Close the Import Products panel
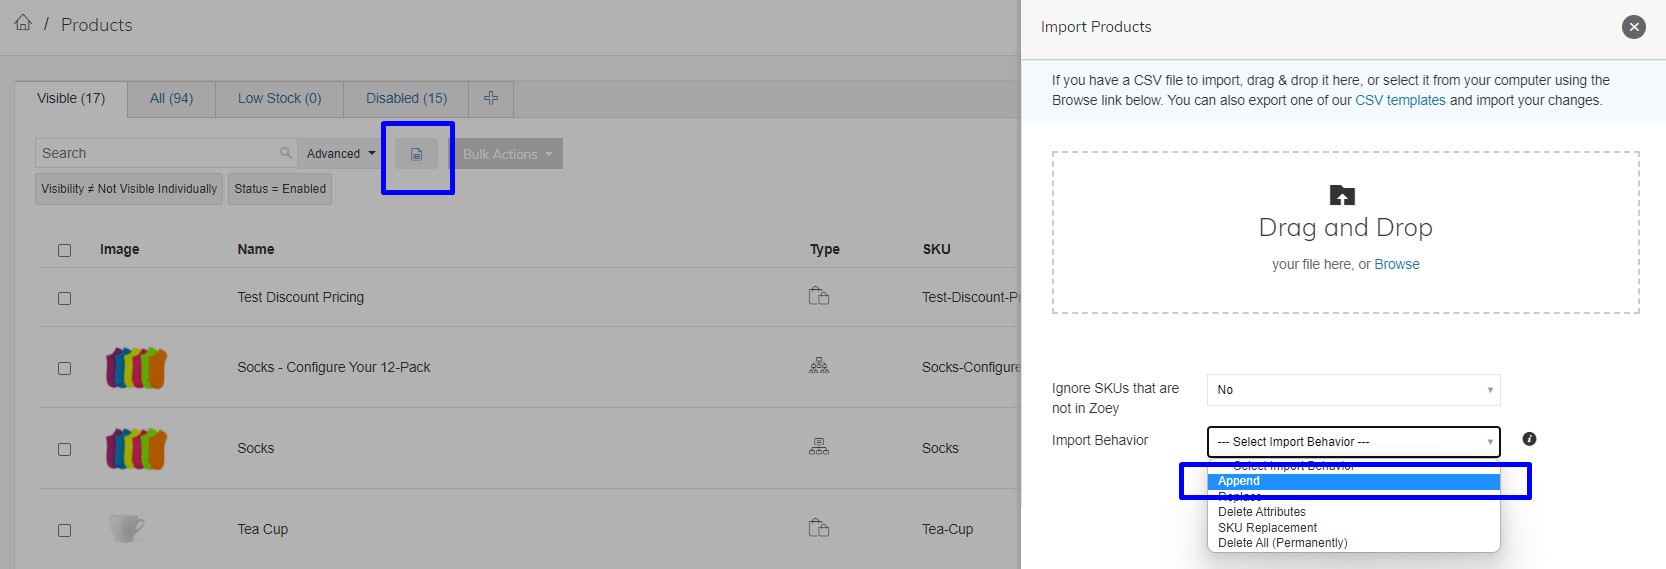Screen dimensions: 1666x569 (x=1634, y=27)
